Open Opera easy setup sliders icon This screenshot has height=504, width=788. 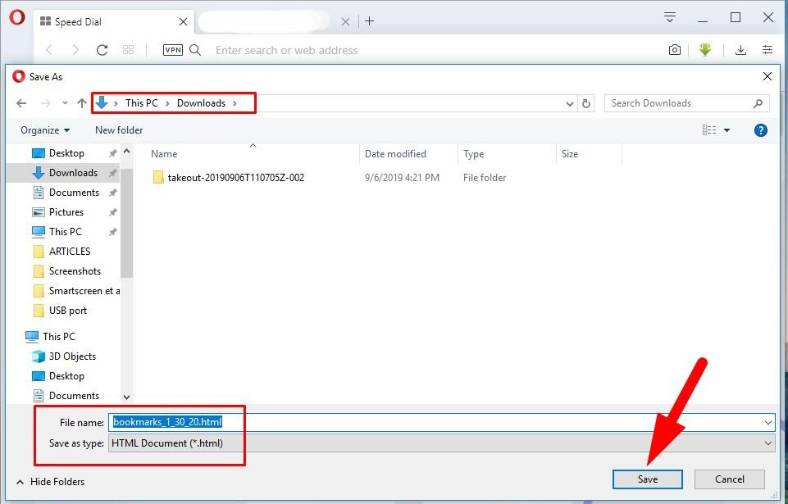point(767,49)
